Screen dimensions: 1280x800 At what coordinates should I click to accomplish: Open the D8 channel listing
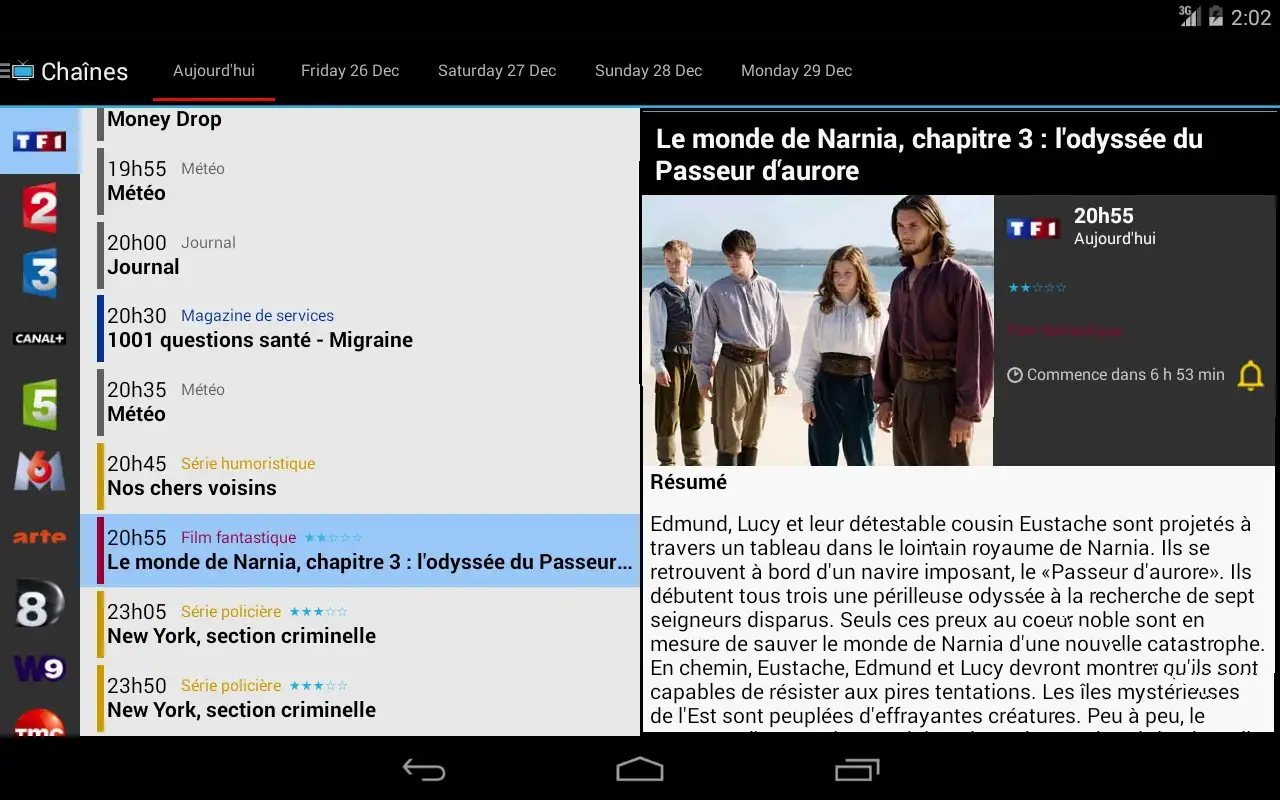(40, 604)
